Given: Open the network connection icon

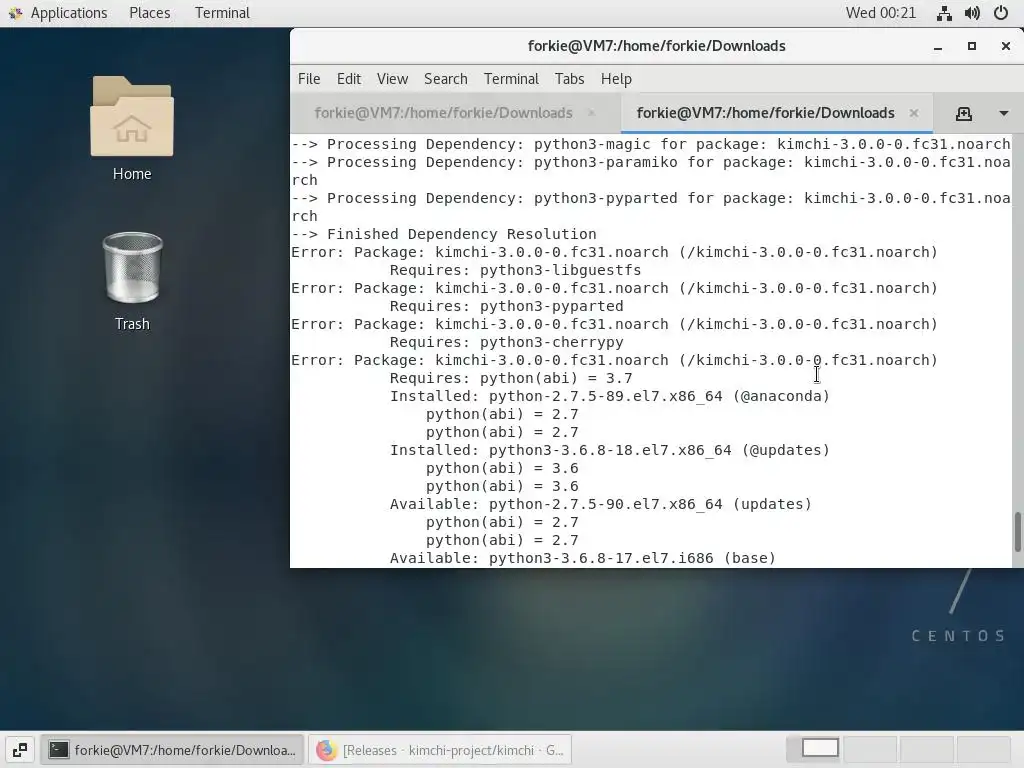Looking at the screenshot, I should (x=944, y=13).
